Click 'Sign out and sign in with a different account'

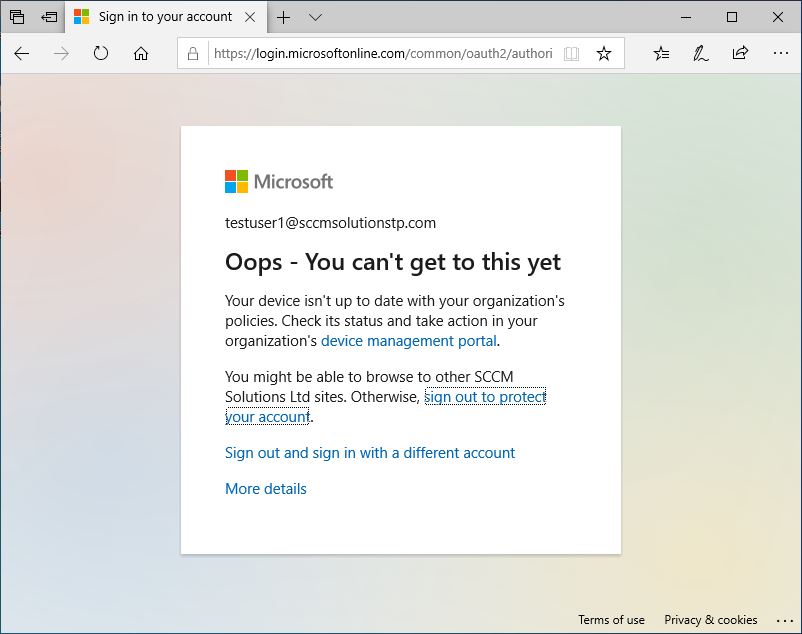369,453
